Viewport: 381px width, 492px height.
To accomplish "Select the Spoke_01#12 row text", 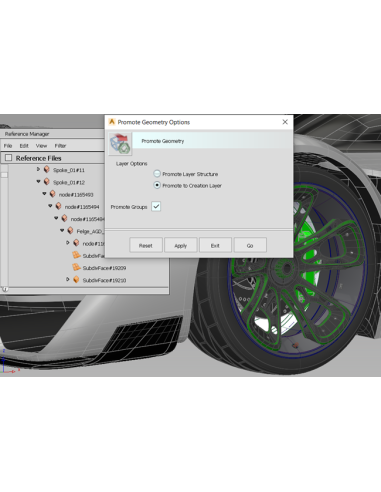I will (x=69, y=182).
